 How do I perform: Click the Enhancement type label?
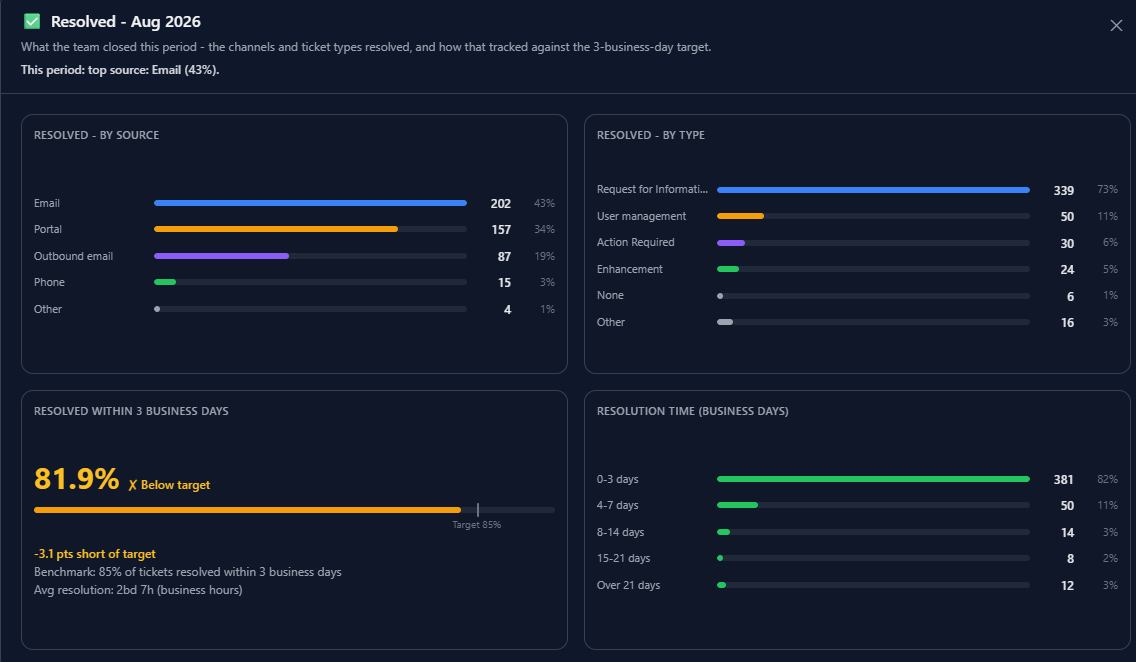[630, 269]
